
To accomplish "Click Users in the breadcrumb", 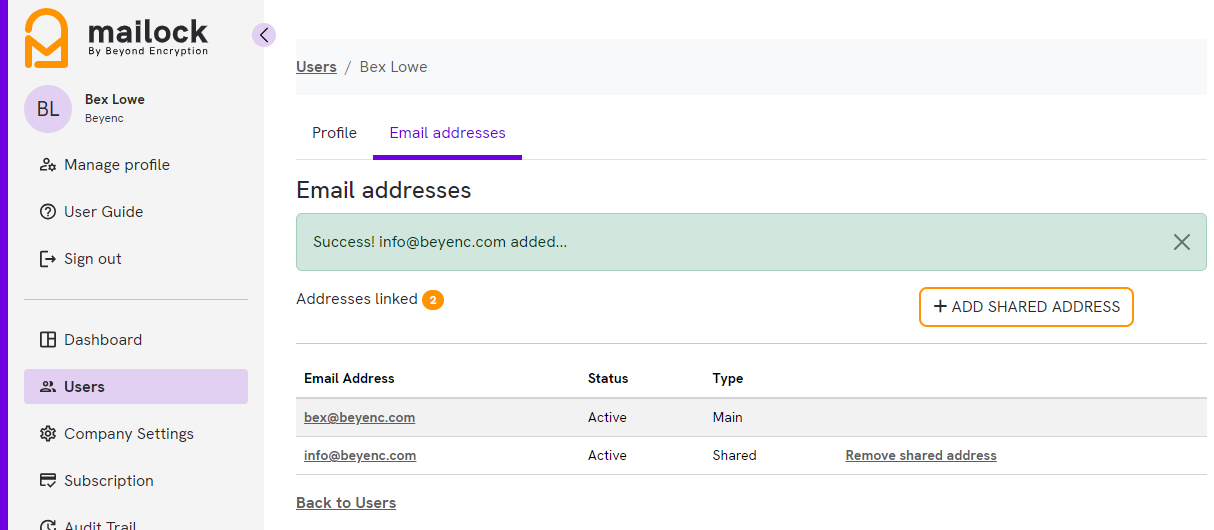I will coord(316,67).
